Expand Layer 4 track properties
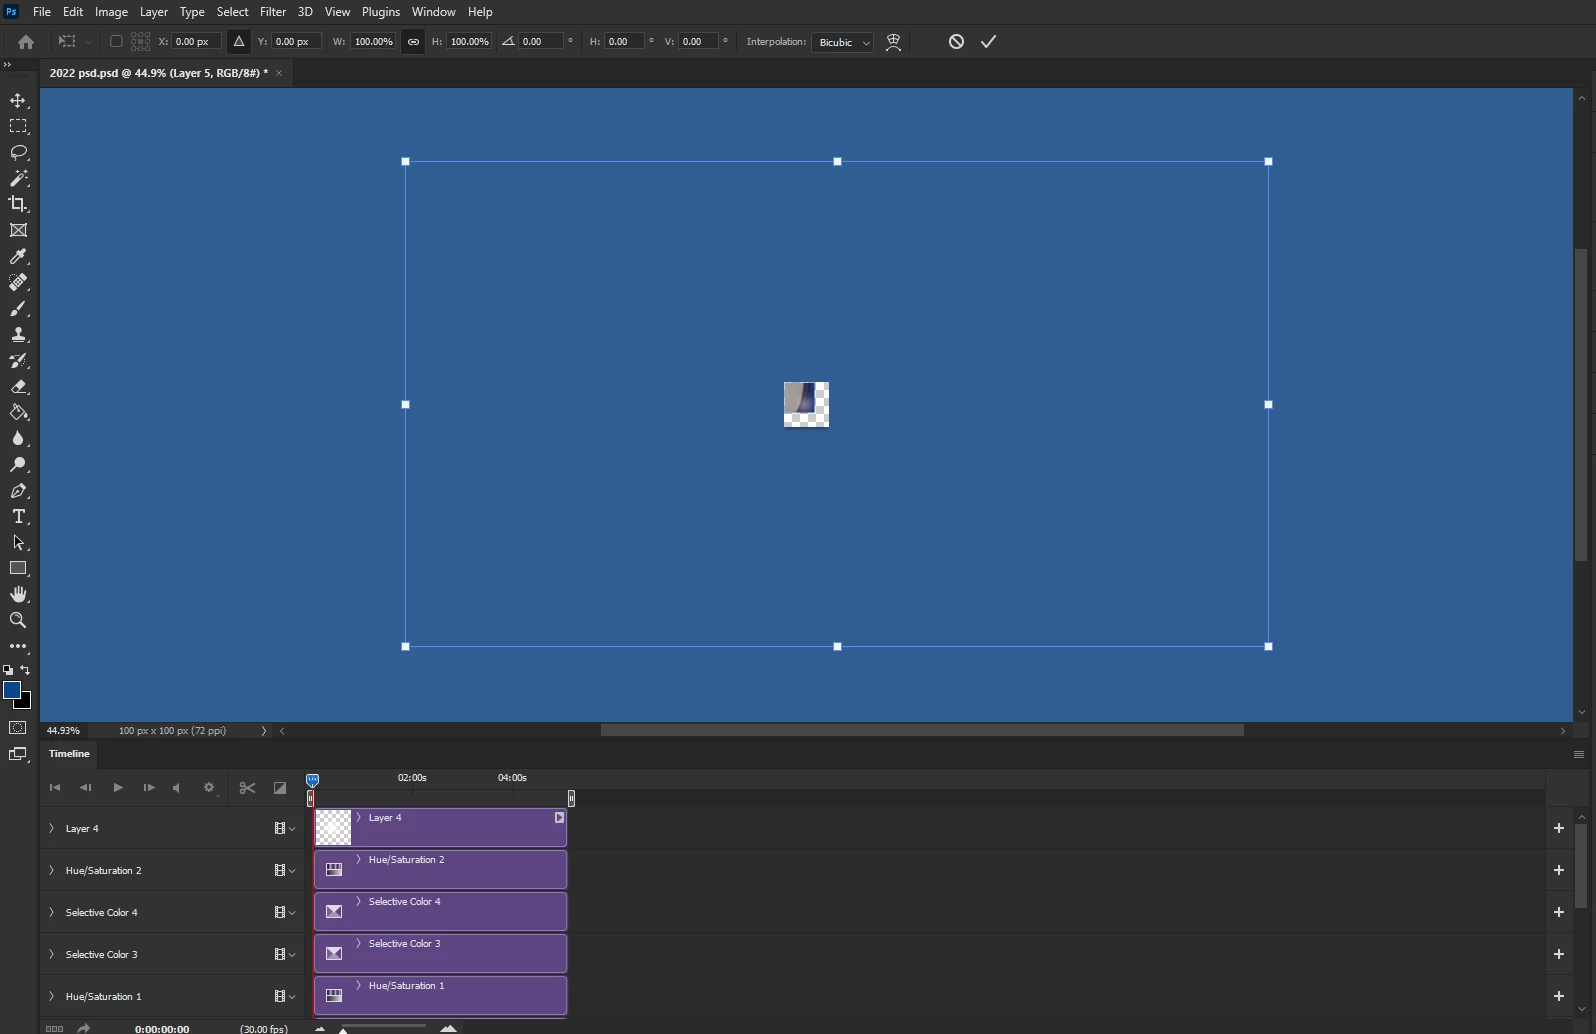Viewport: 1596px width, 1034px height. point(51,828)
